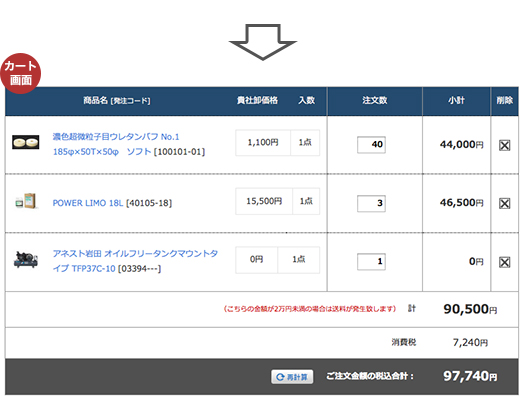Click the red カート画面 badge
This screenshot has width=525, height=400.
(x=20, y=73)
